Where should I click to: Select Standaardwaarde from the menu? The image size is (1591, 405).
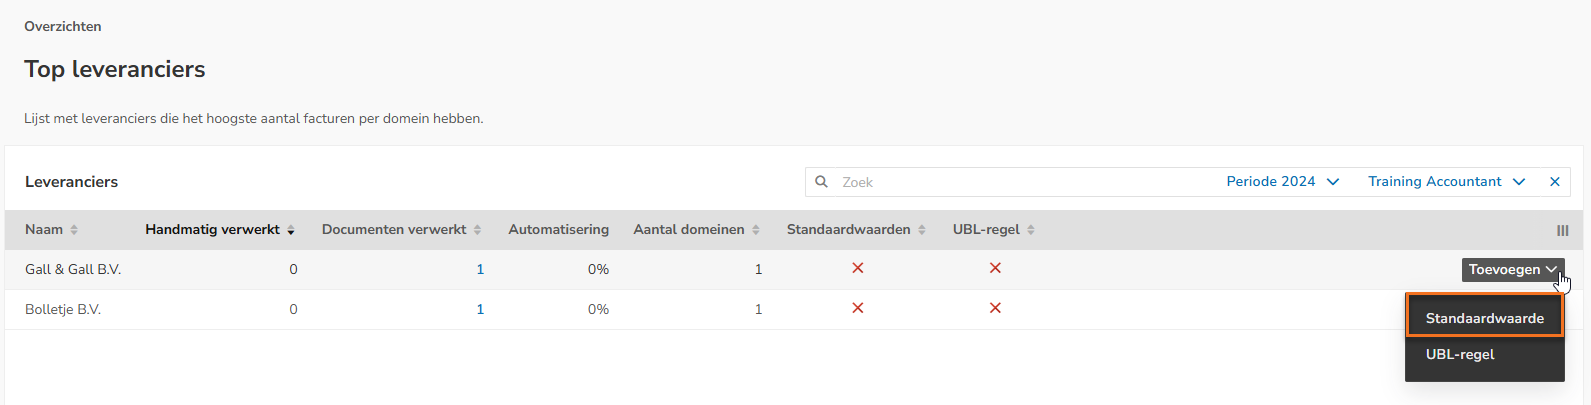tap(1484, 318)
